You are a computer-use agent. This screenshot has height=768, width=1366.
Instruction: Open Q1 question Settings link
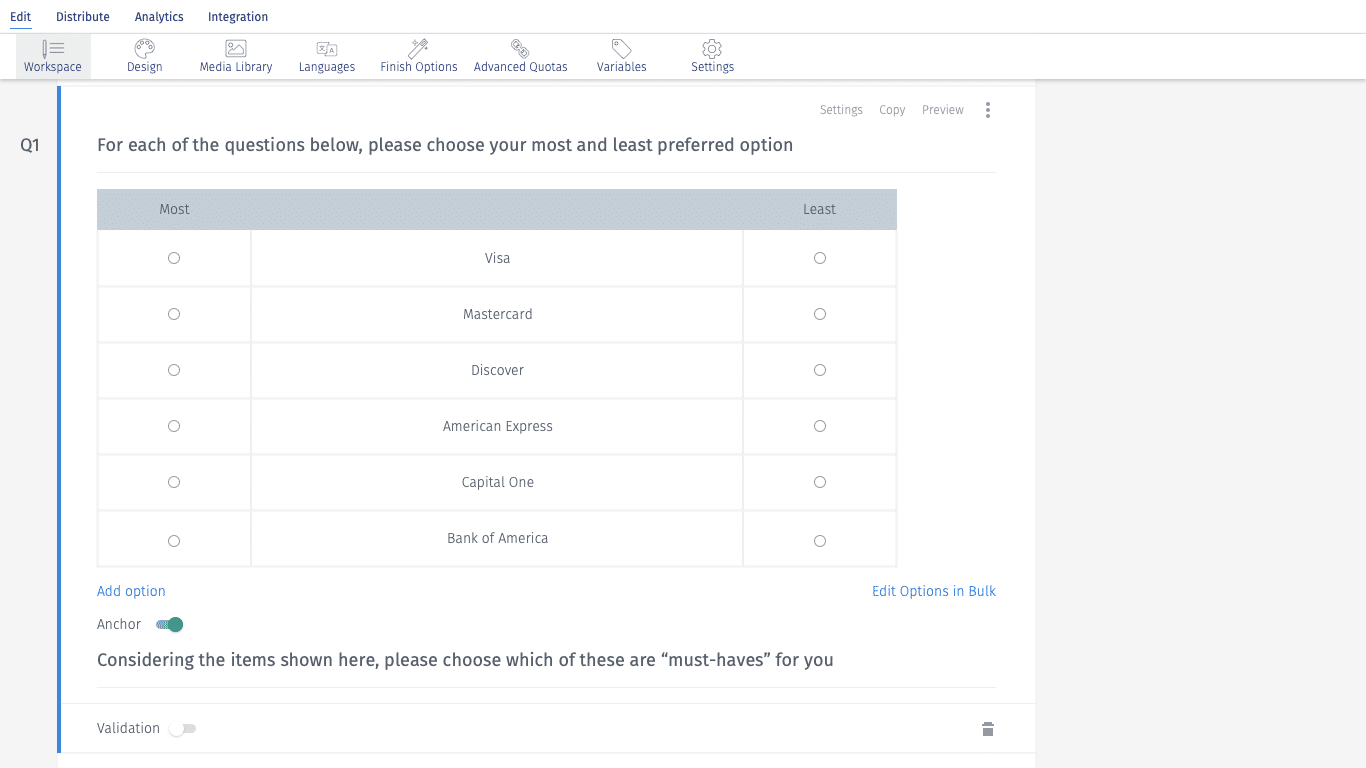tap(841, 110)
